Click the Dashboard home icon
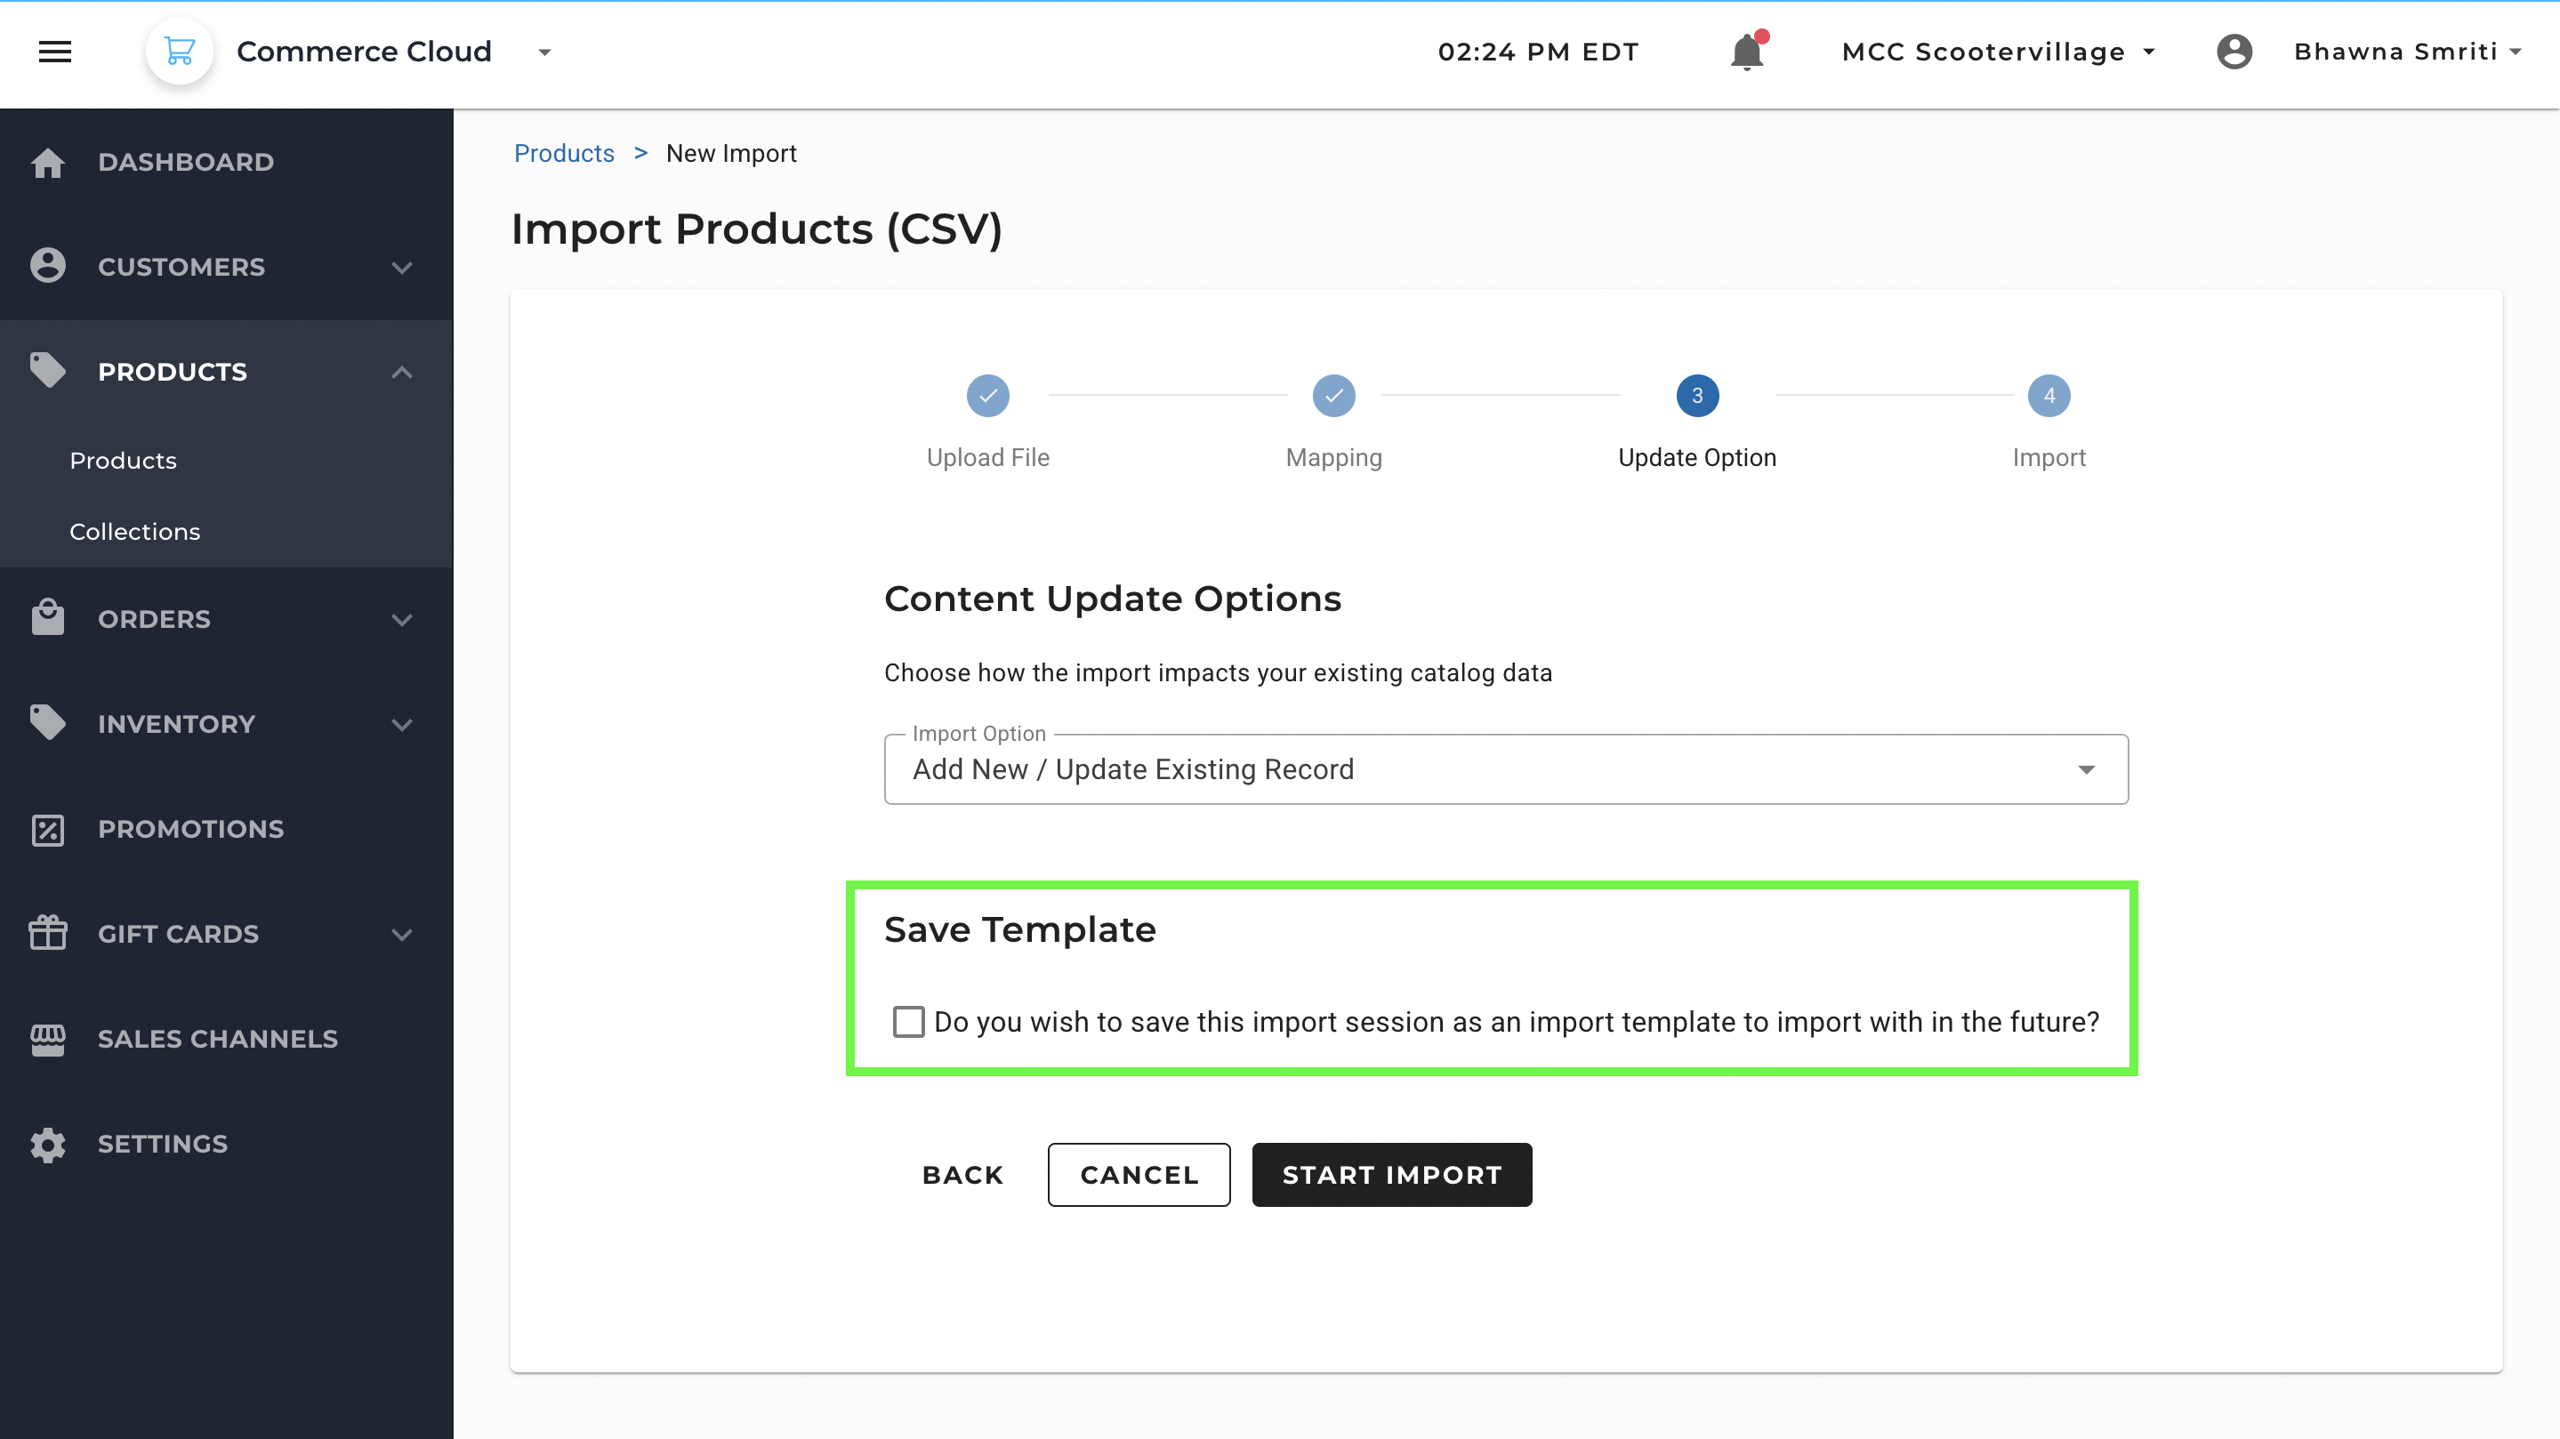Screen dimensions: 2560x1439 [x=47, y=162]
